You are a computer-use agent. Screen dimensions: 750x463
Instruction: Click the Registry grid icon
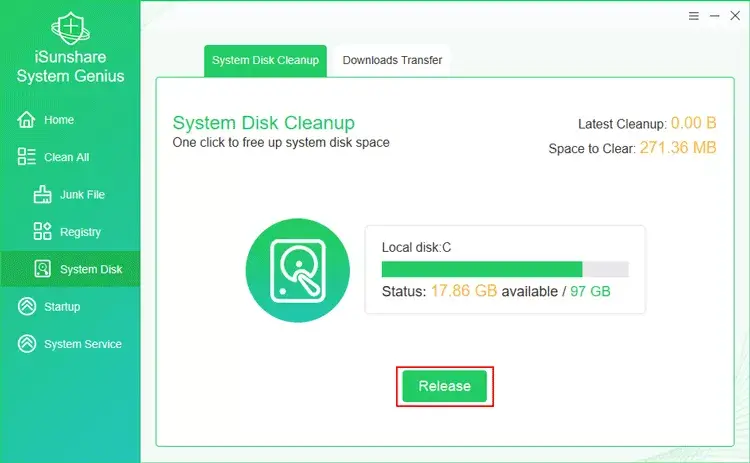(43, 231)
